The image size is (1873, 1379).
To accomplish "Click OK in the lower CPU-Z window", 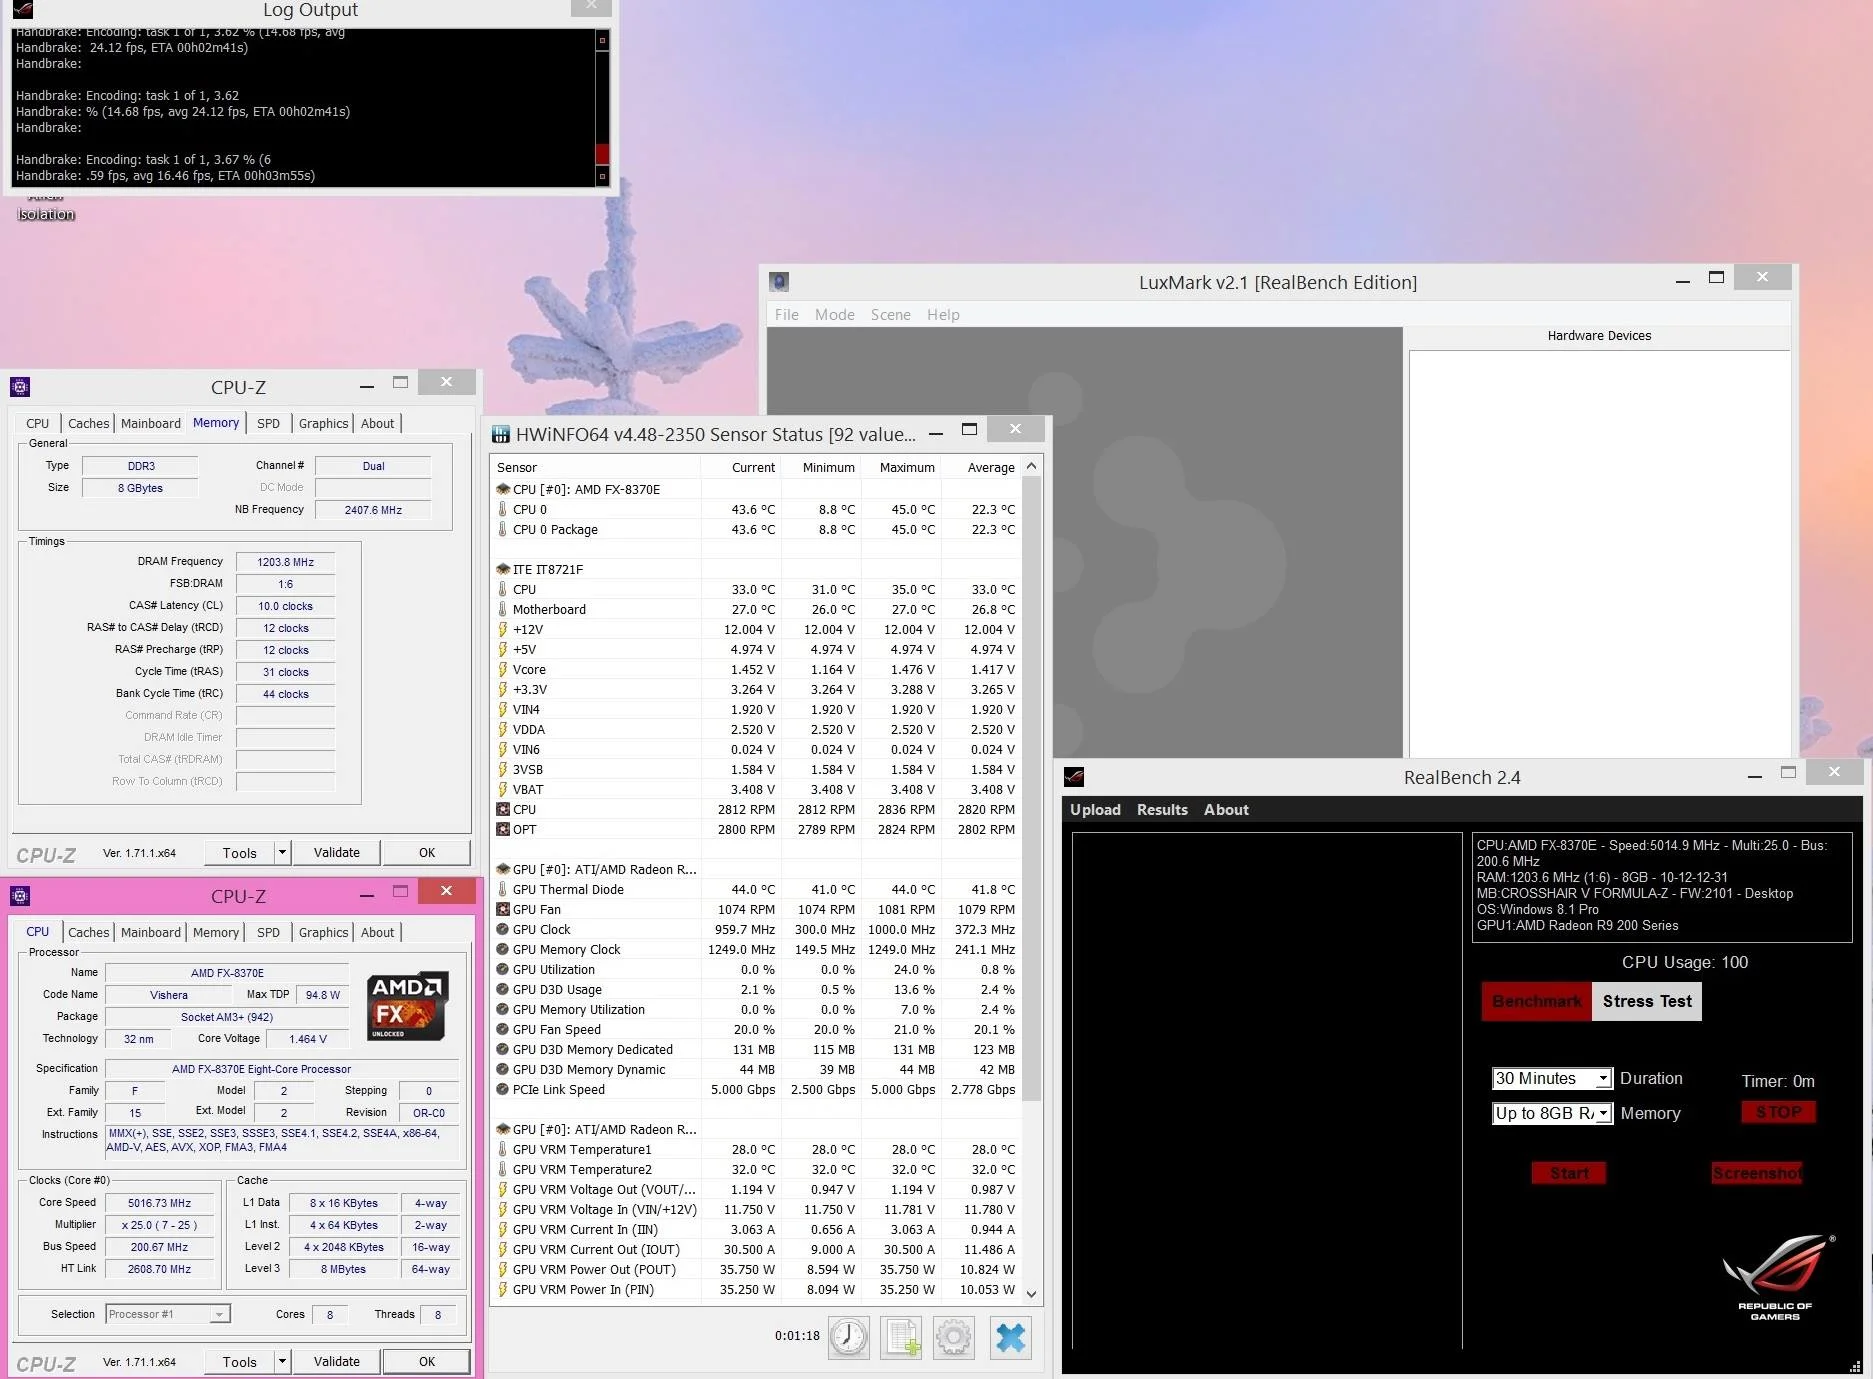I will [427, 1361].
